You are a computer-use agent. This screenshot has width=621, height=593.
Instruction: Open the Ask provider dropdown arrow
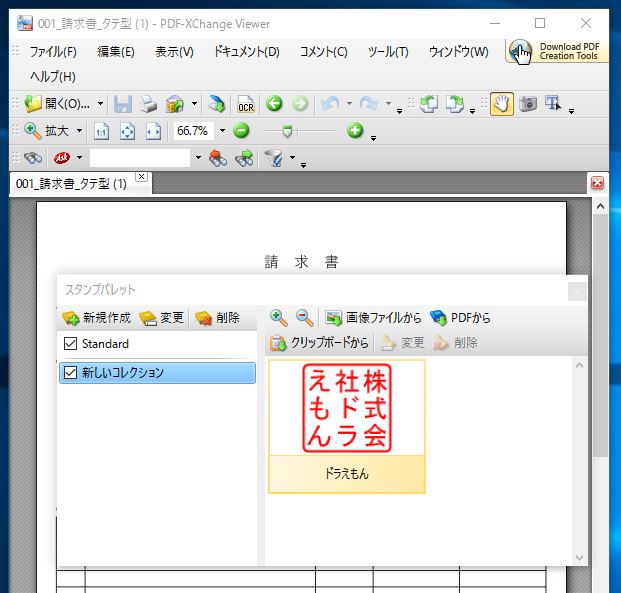79,158
